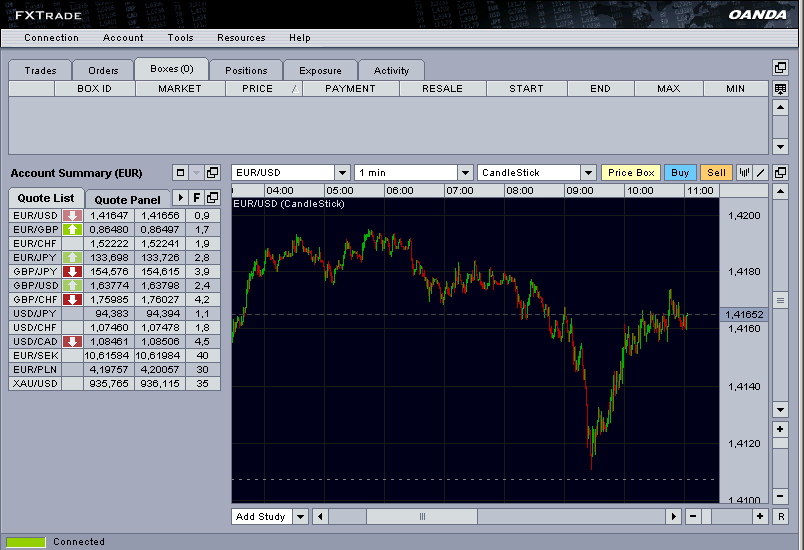Click the horizontal chart scrollbar thumb
Screen dimensions: 804x550
pos(422,516)
